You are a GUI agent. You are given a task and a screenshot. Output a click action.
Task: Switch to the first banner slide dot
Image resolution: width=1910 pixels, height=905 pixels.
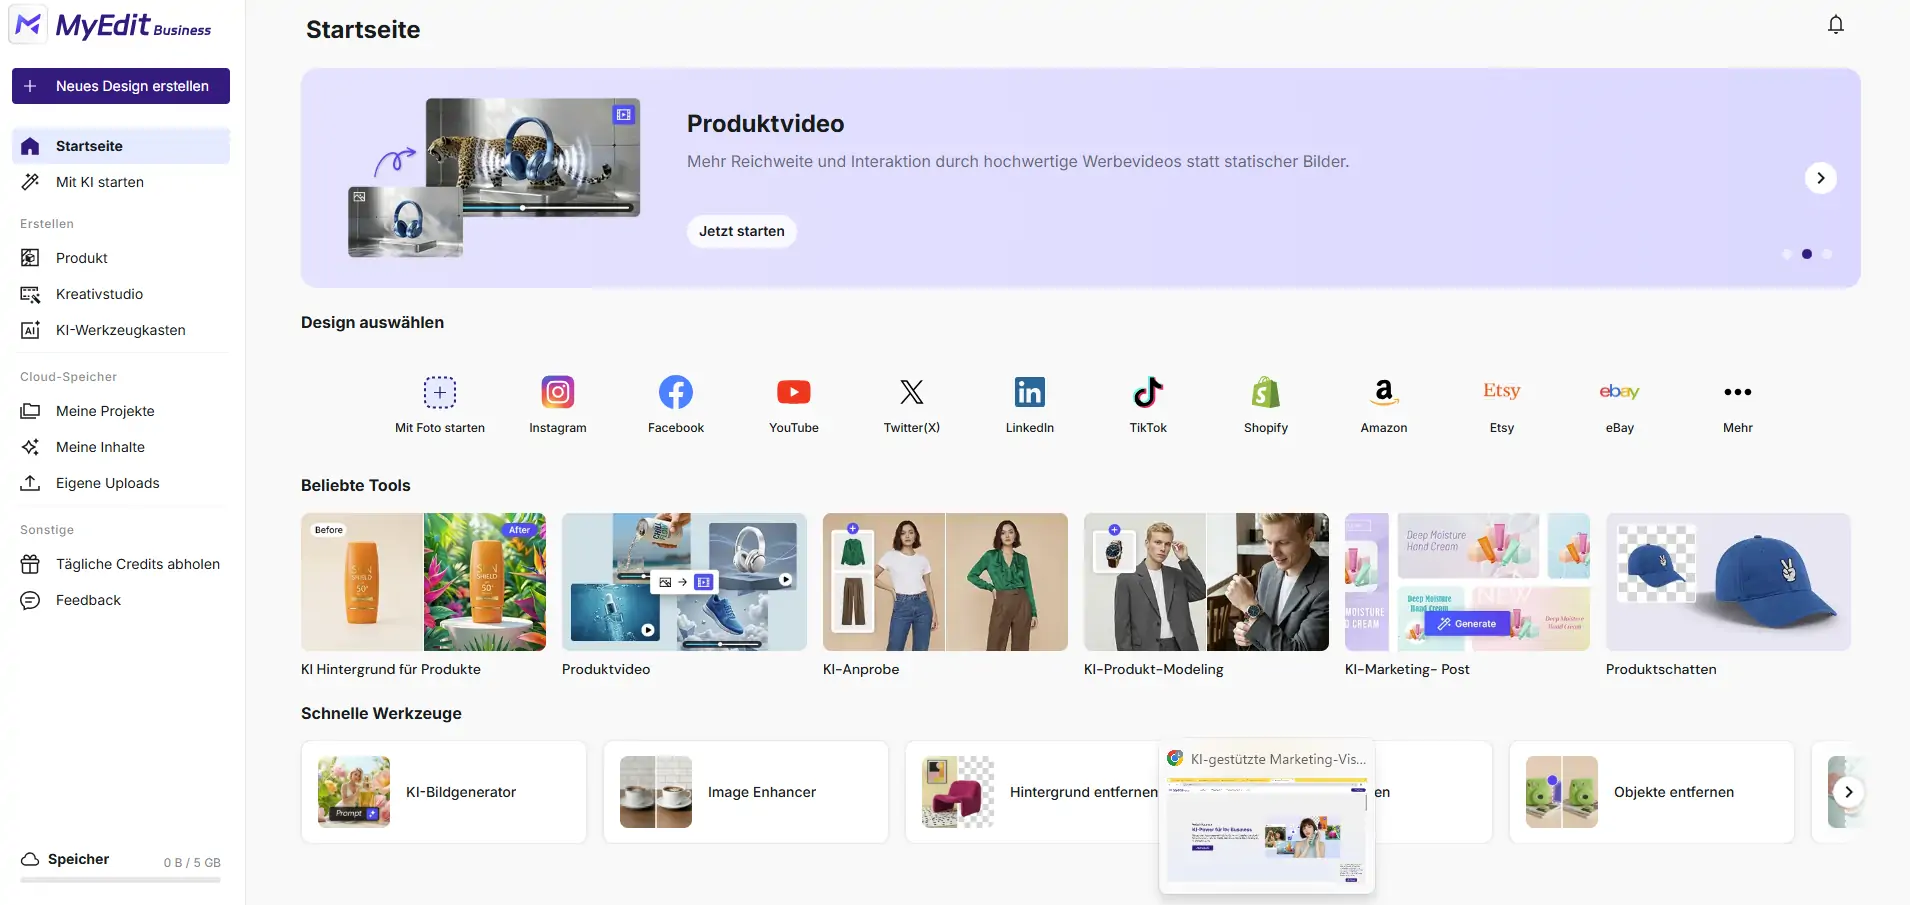[1787, 254]
